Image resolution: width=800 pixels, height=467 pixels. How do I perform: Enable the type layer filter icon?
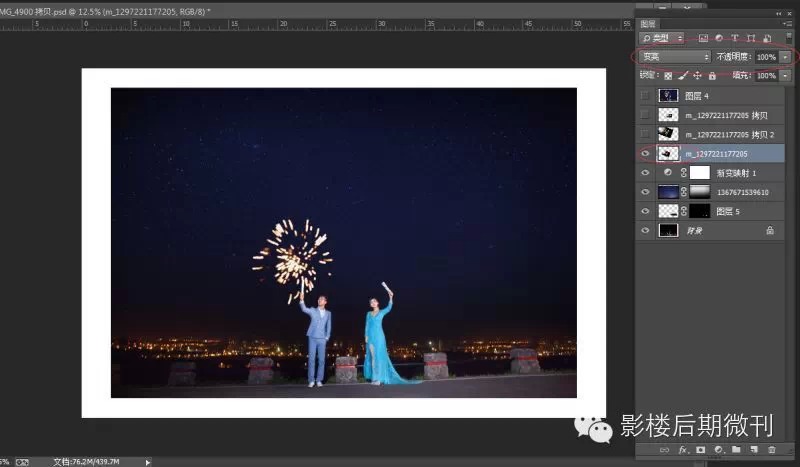pyautogui.click(x=735, y=38)
